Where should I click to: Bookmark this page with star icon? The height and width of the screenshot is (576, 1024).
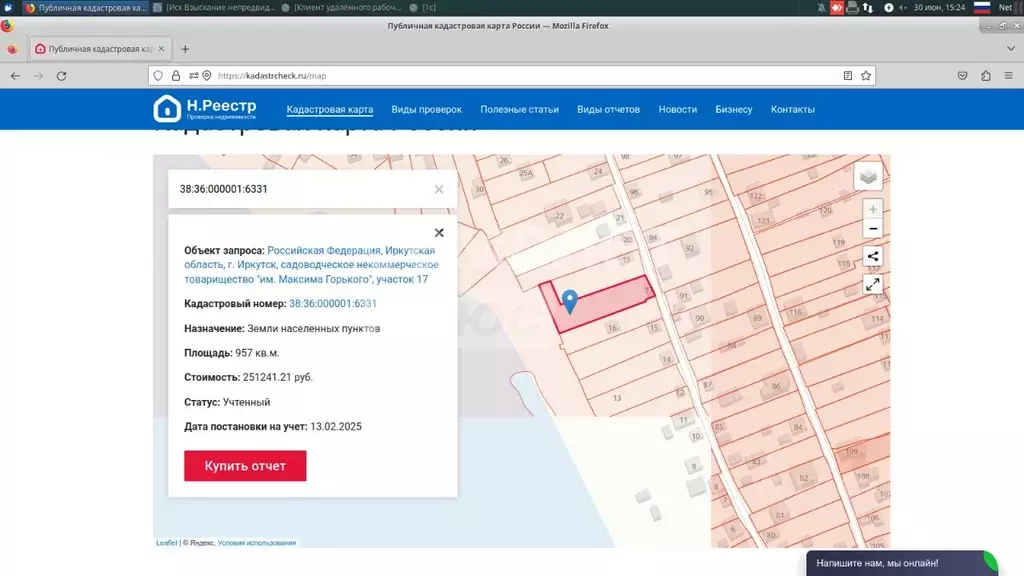click(866, 75)
